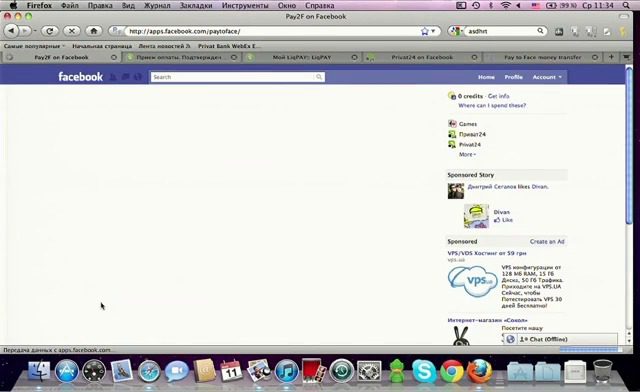Open Finder from the Dock

[39, 371]
